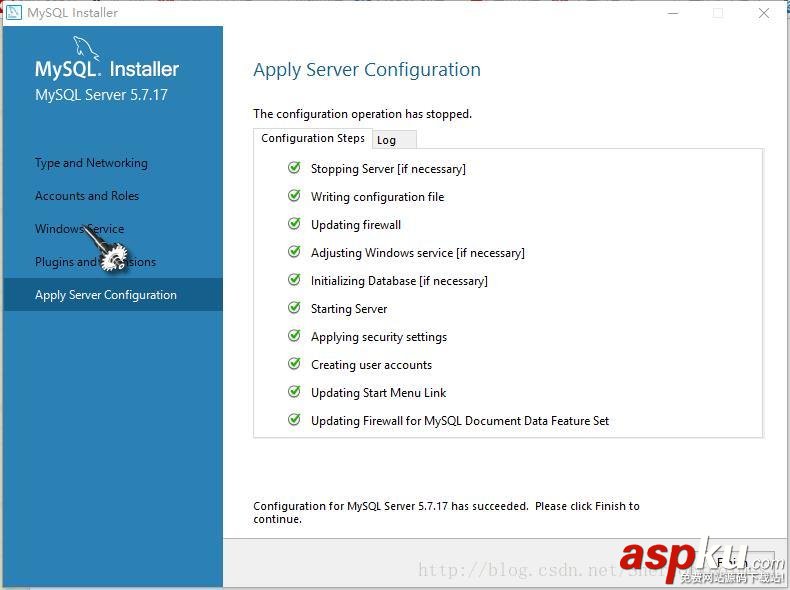Click the check icon for Applying security settings
Screen dimensions: 790x590
coord(294,336)
